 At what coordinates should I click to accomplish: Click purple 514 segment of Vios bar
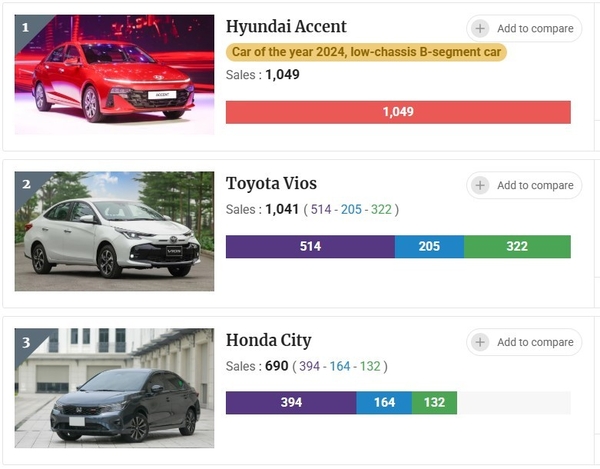click(x=310, y=247)
